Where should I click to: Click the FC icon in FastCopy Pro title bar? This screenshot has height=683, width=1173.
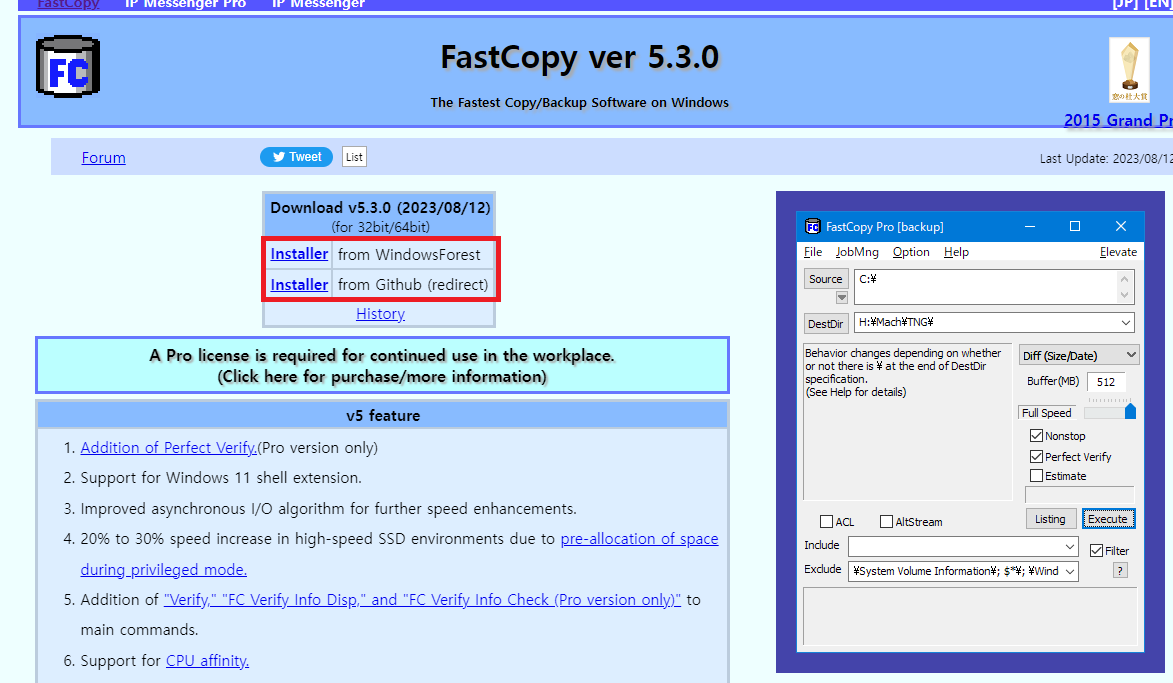[812, 226]
